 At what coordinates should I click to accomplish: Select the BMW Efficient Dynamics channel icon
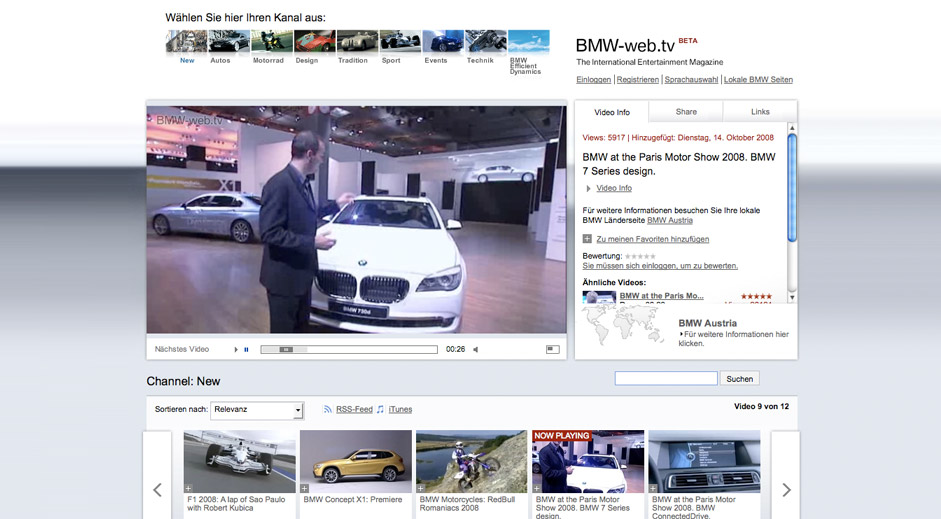tap(529, 41)
